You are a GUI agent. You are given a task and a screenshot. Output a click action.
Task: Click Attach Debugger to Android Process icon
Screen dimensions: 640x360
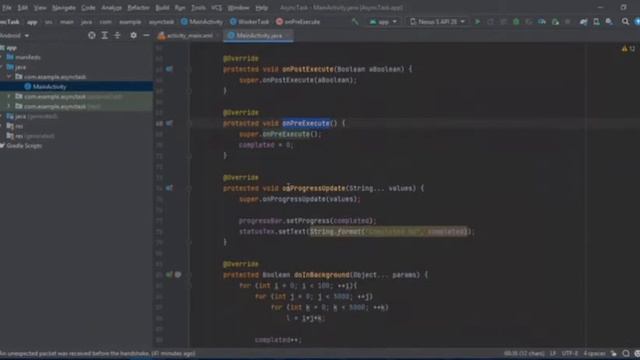point(555,22)
